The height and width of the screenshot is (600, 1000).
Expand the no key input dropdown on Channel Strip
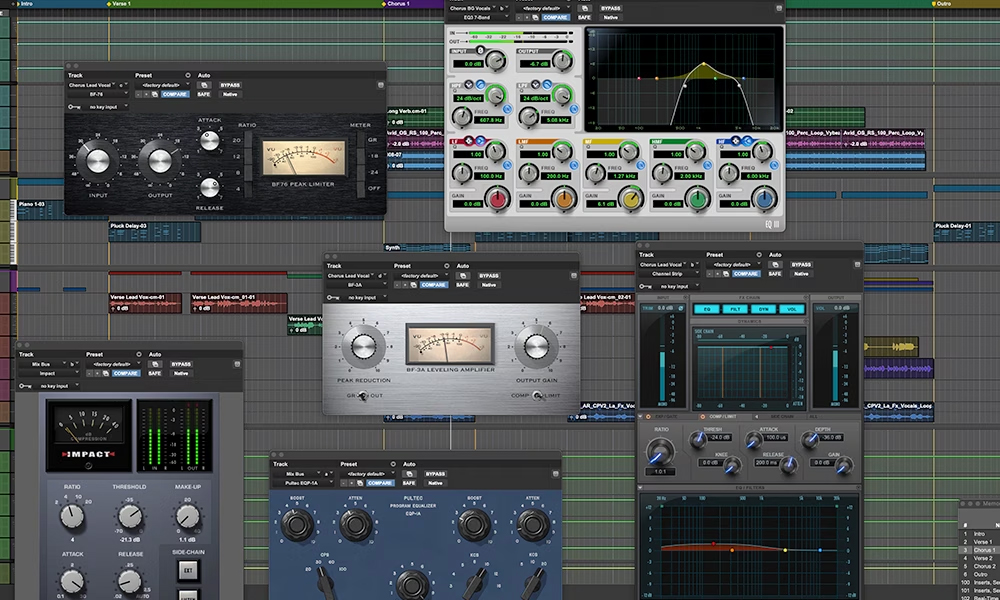[674, 286]
